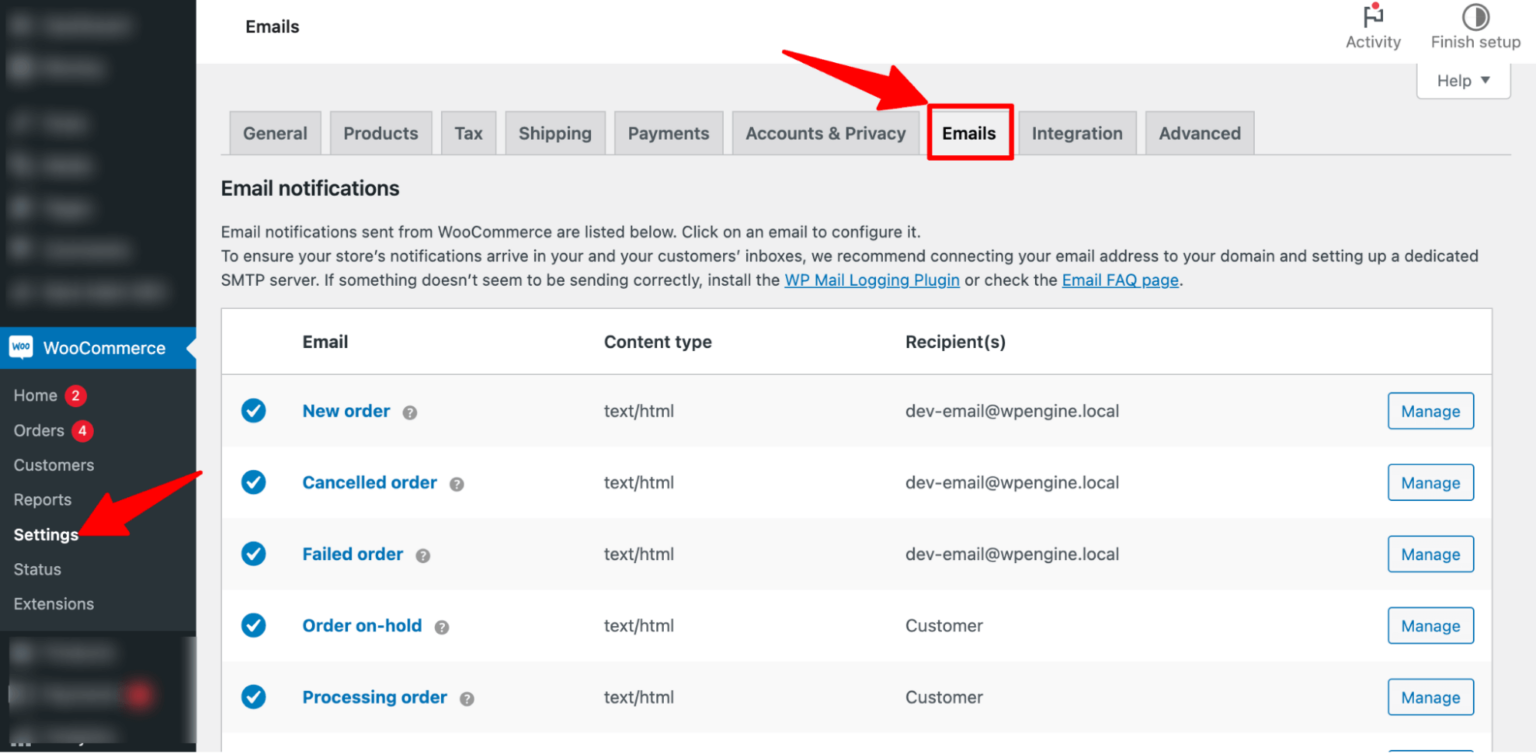Disable the Processing order notification
1536x753 pixels.
[253, 697]
